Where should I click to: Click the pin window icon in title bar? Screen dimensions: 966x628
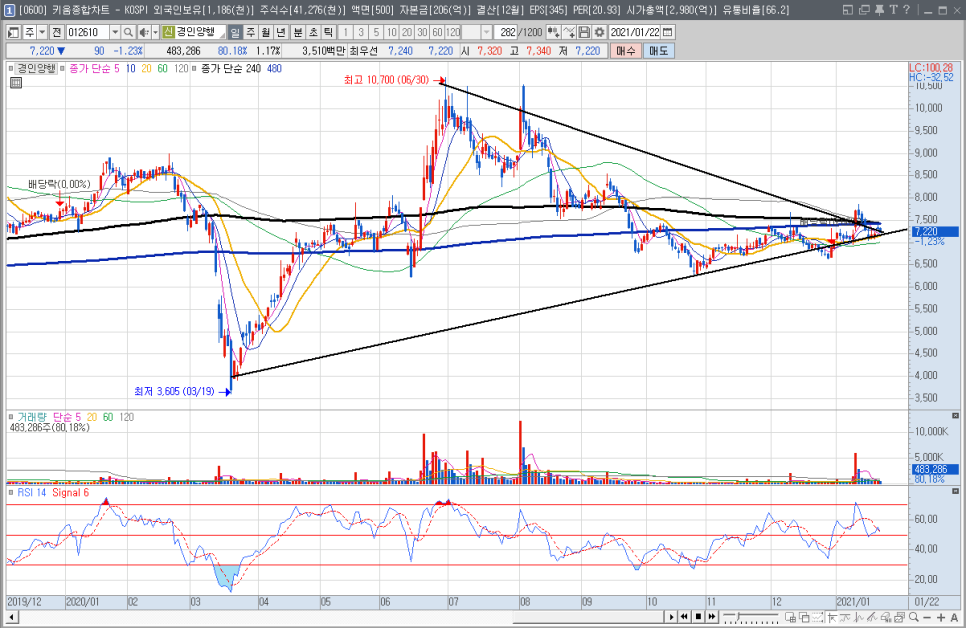pyautogui.click(x=879, y=10)
